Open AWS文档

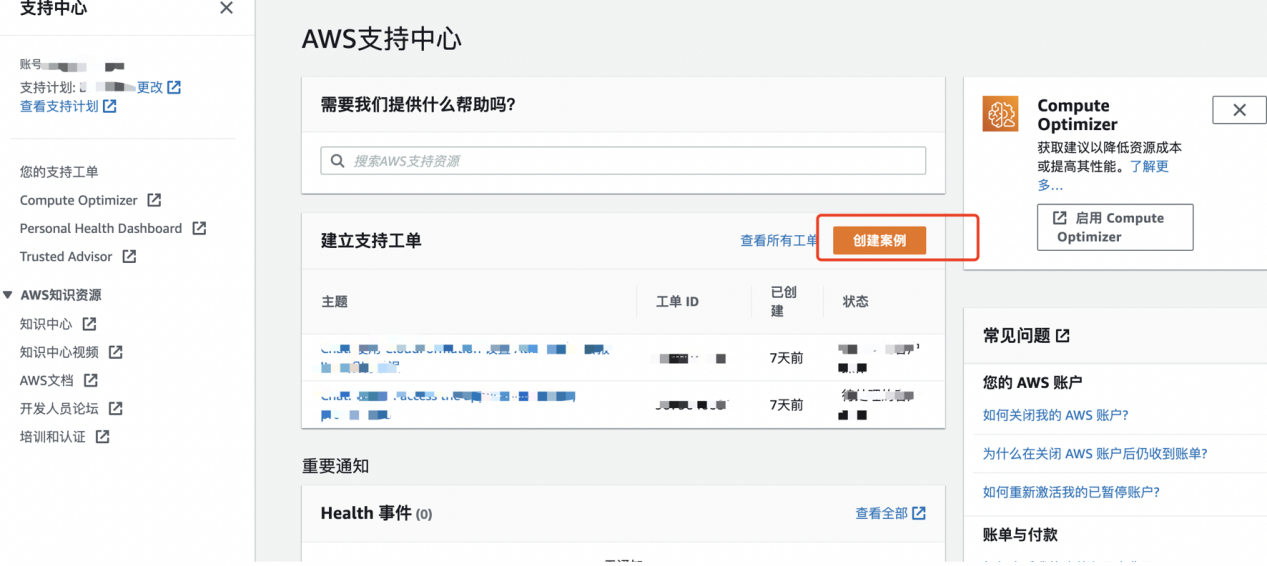click(47, 380)
